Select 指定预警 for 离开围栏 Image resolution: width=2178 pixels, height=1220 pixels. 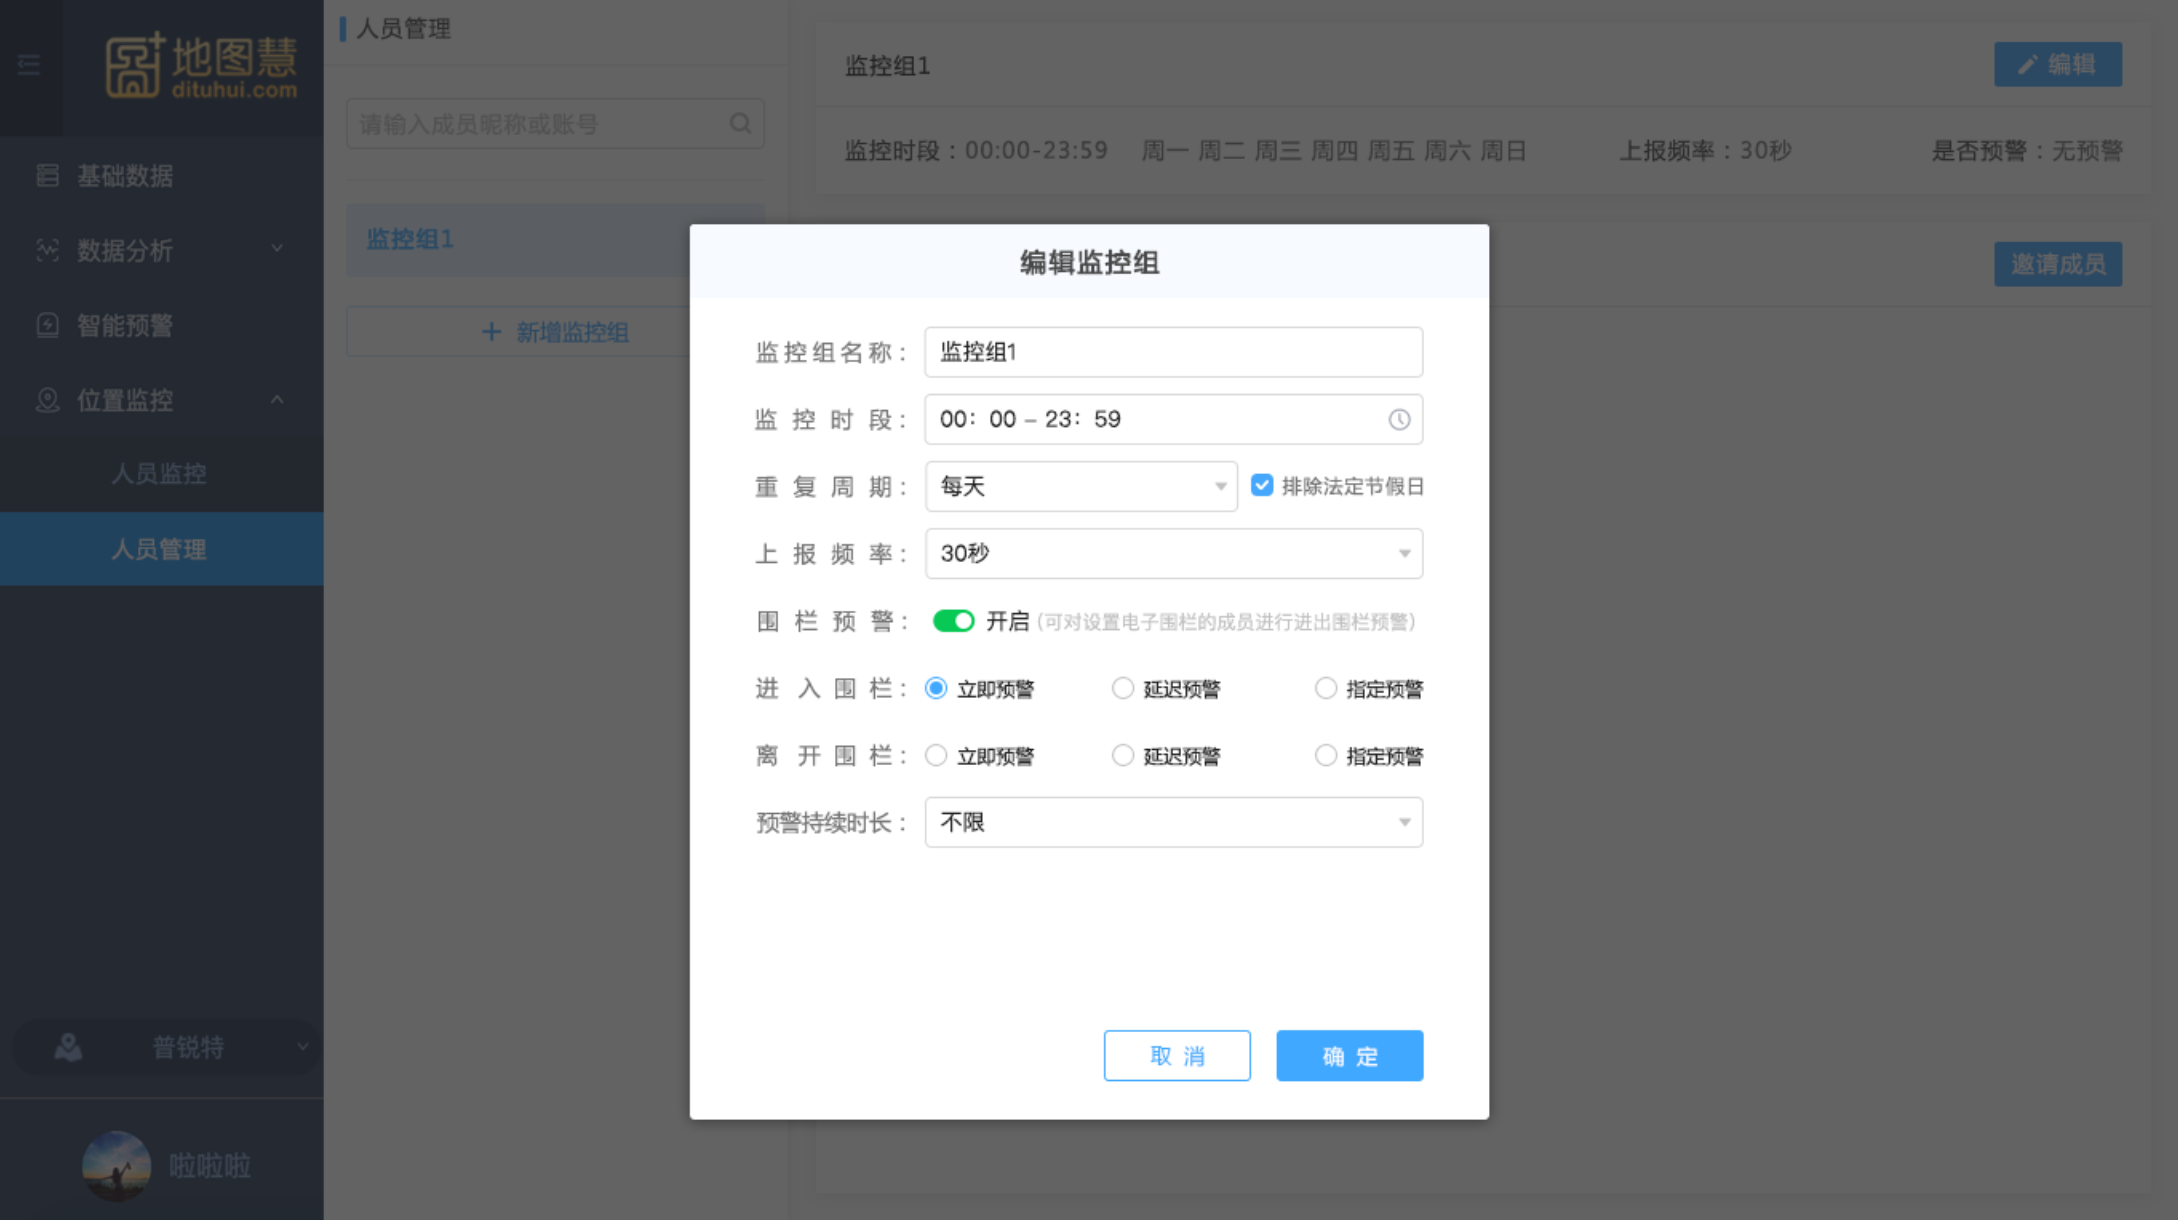[x=1326, y=756]
